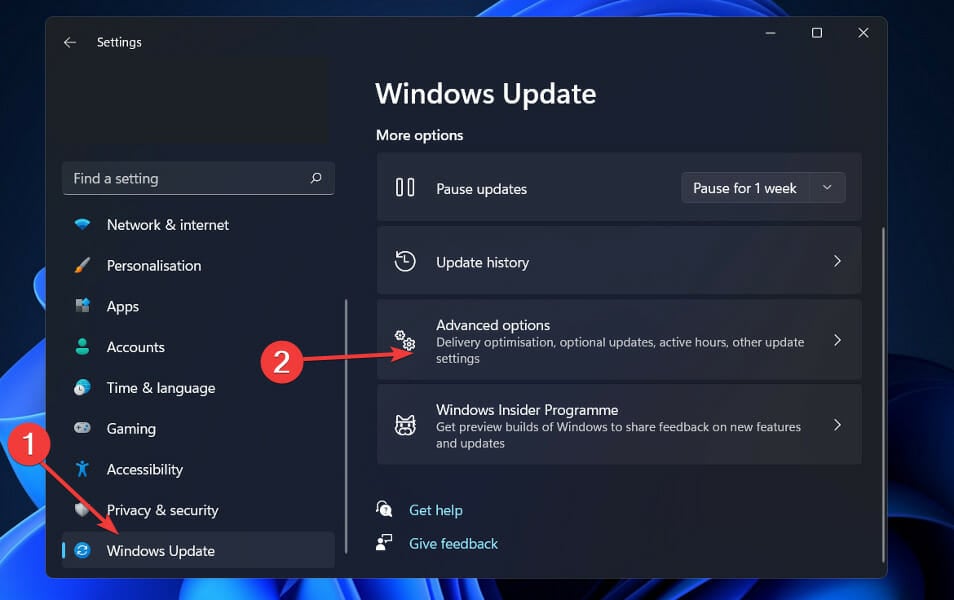Click the Network & internet globe icon
This screenshot has height=600, width=954.
coord(82,224)
